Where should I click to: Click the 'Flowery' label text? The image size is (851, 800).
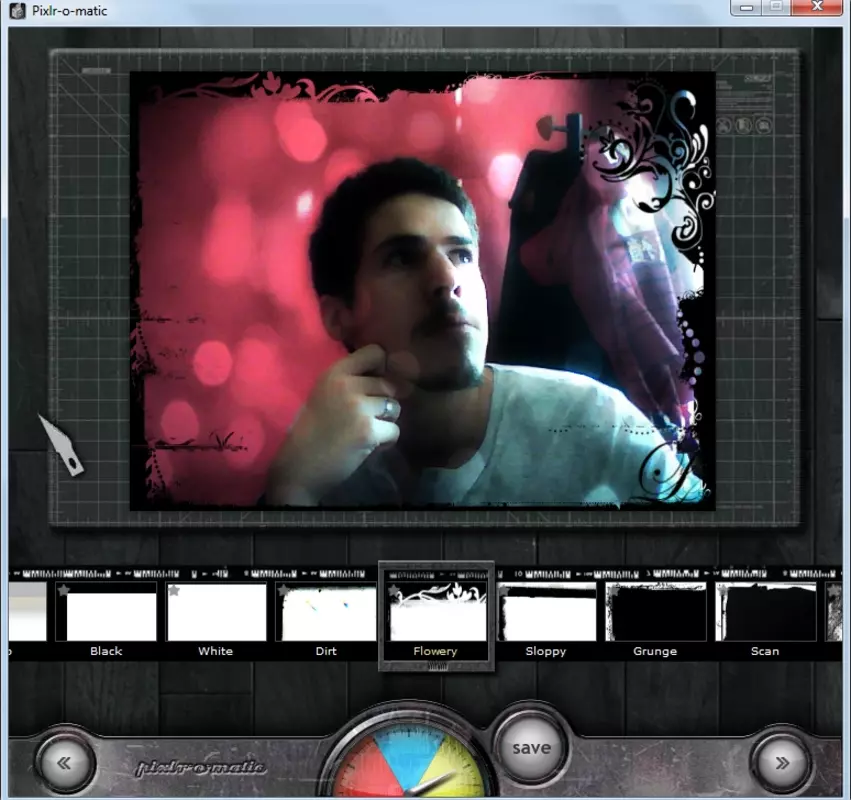(435, 651)
